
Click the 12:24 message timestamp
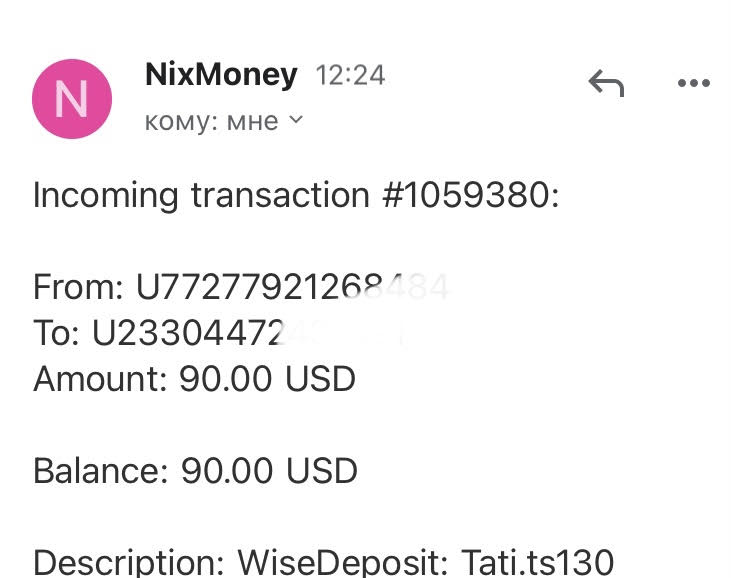pyautogui.click(x=350, y=75)
